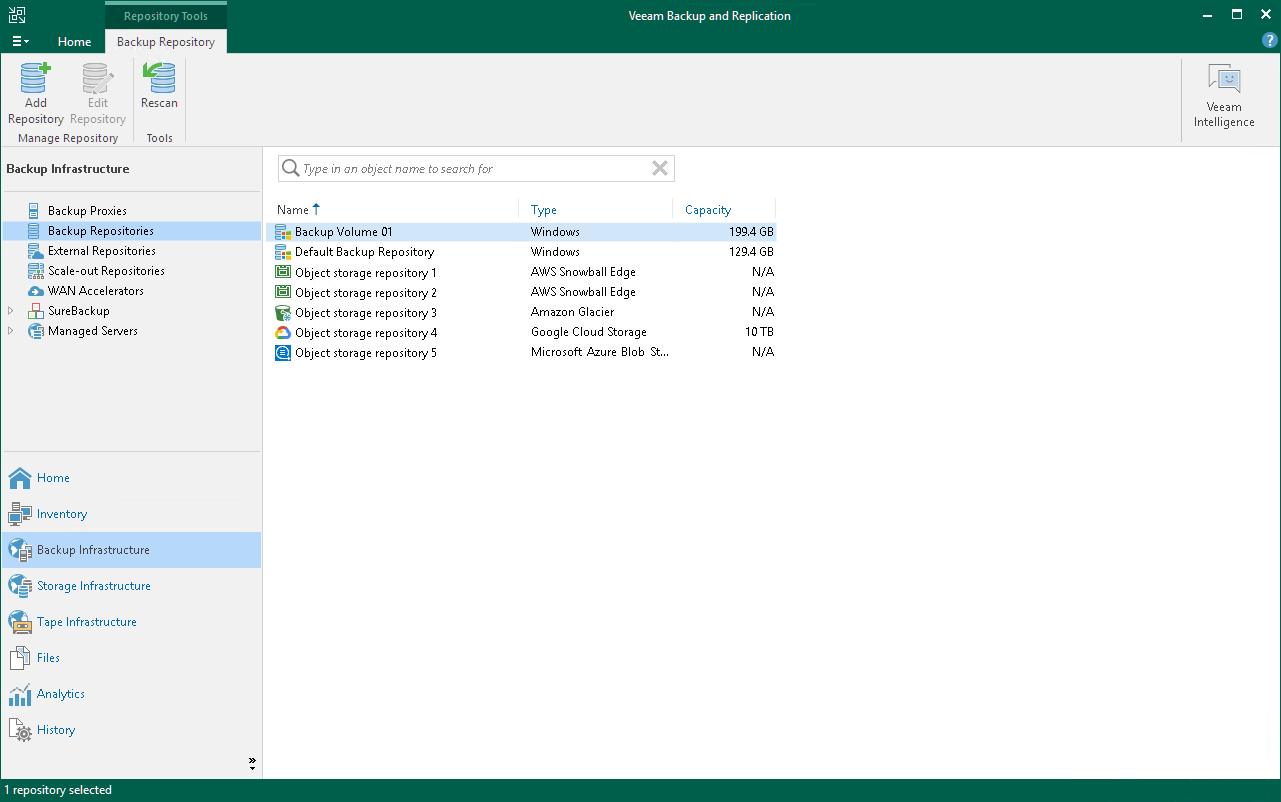Expand navigation pane overflow chevron
The width and height of the screenshot is (1281, 802).
click(x=252, y=764)
